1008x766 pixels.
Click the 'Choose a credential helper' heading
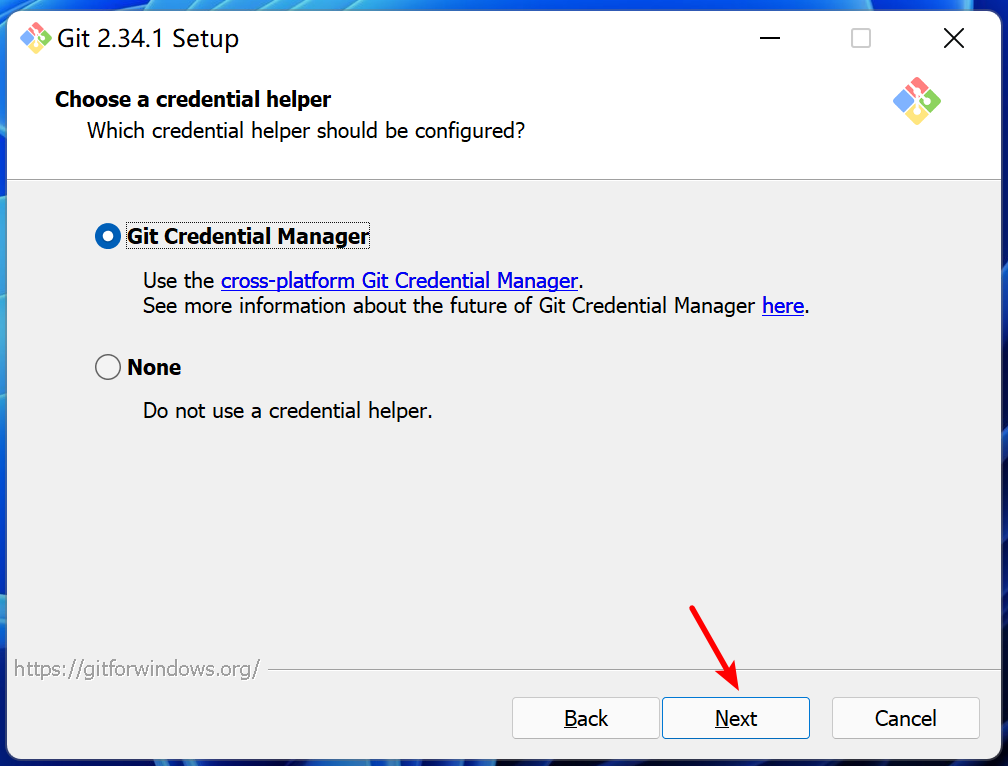pyautogui.click(x=193, y=100)
